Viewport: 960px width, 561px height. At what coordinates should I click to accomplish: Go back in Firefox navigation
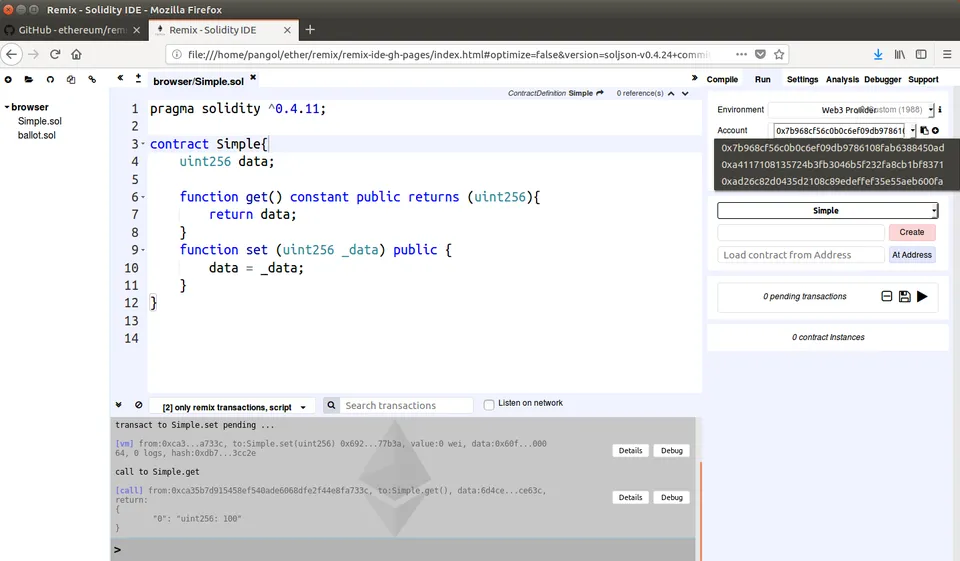click(12, 55)
